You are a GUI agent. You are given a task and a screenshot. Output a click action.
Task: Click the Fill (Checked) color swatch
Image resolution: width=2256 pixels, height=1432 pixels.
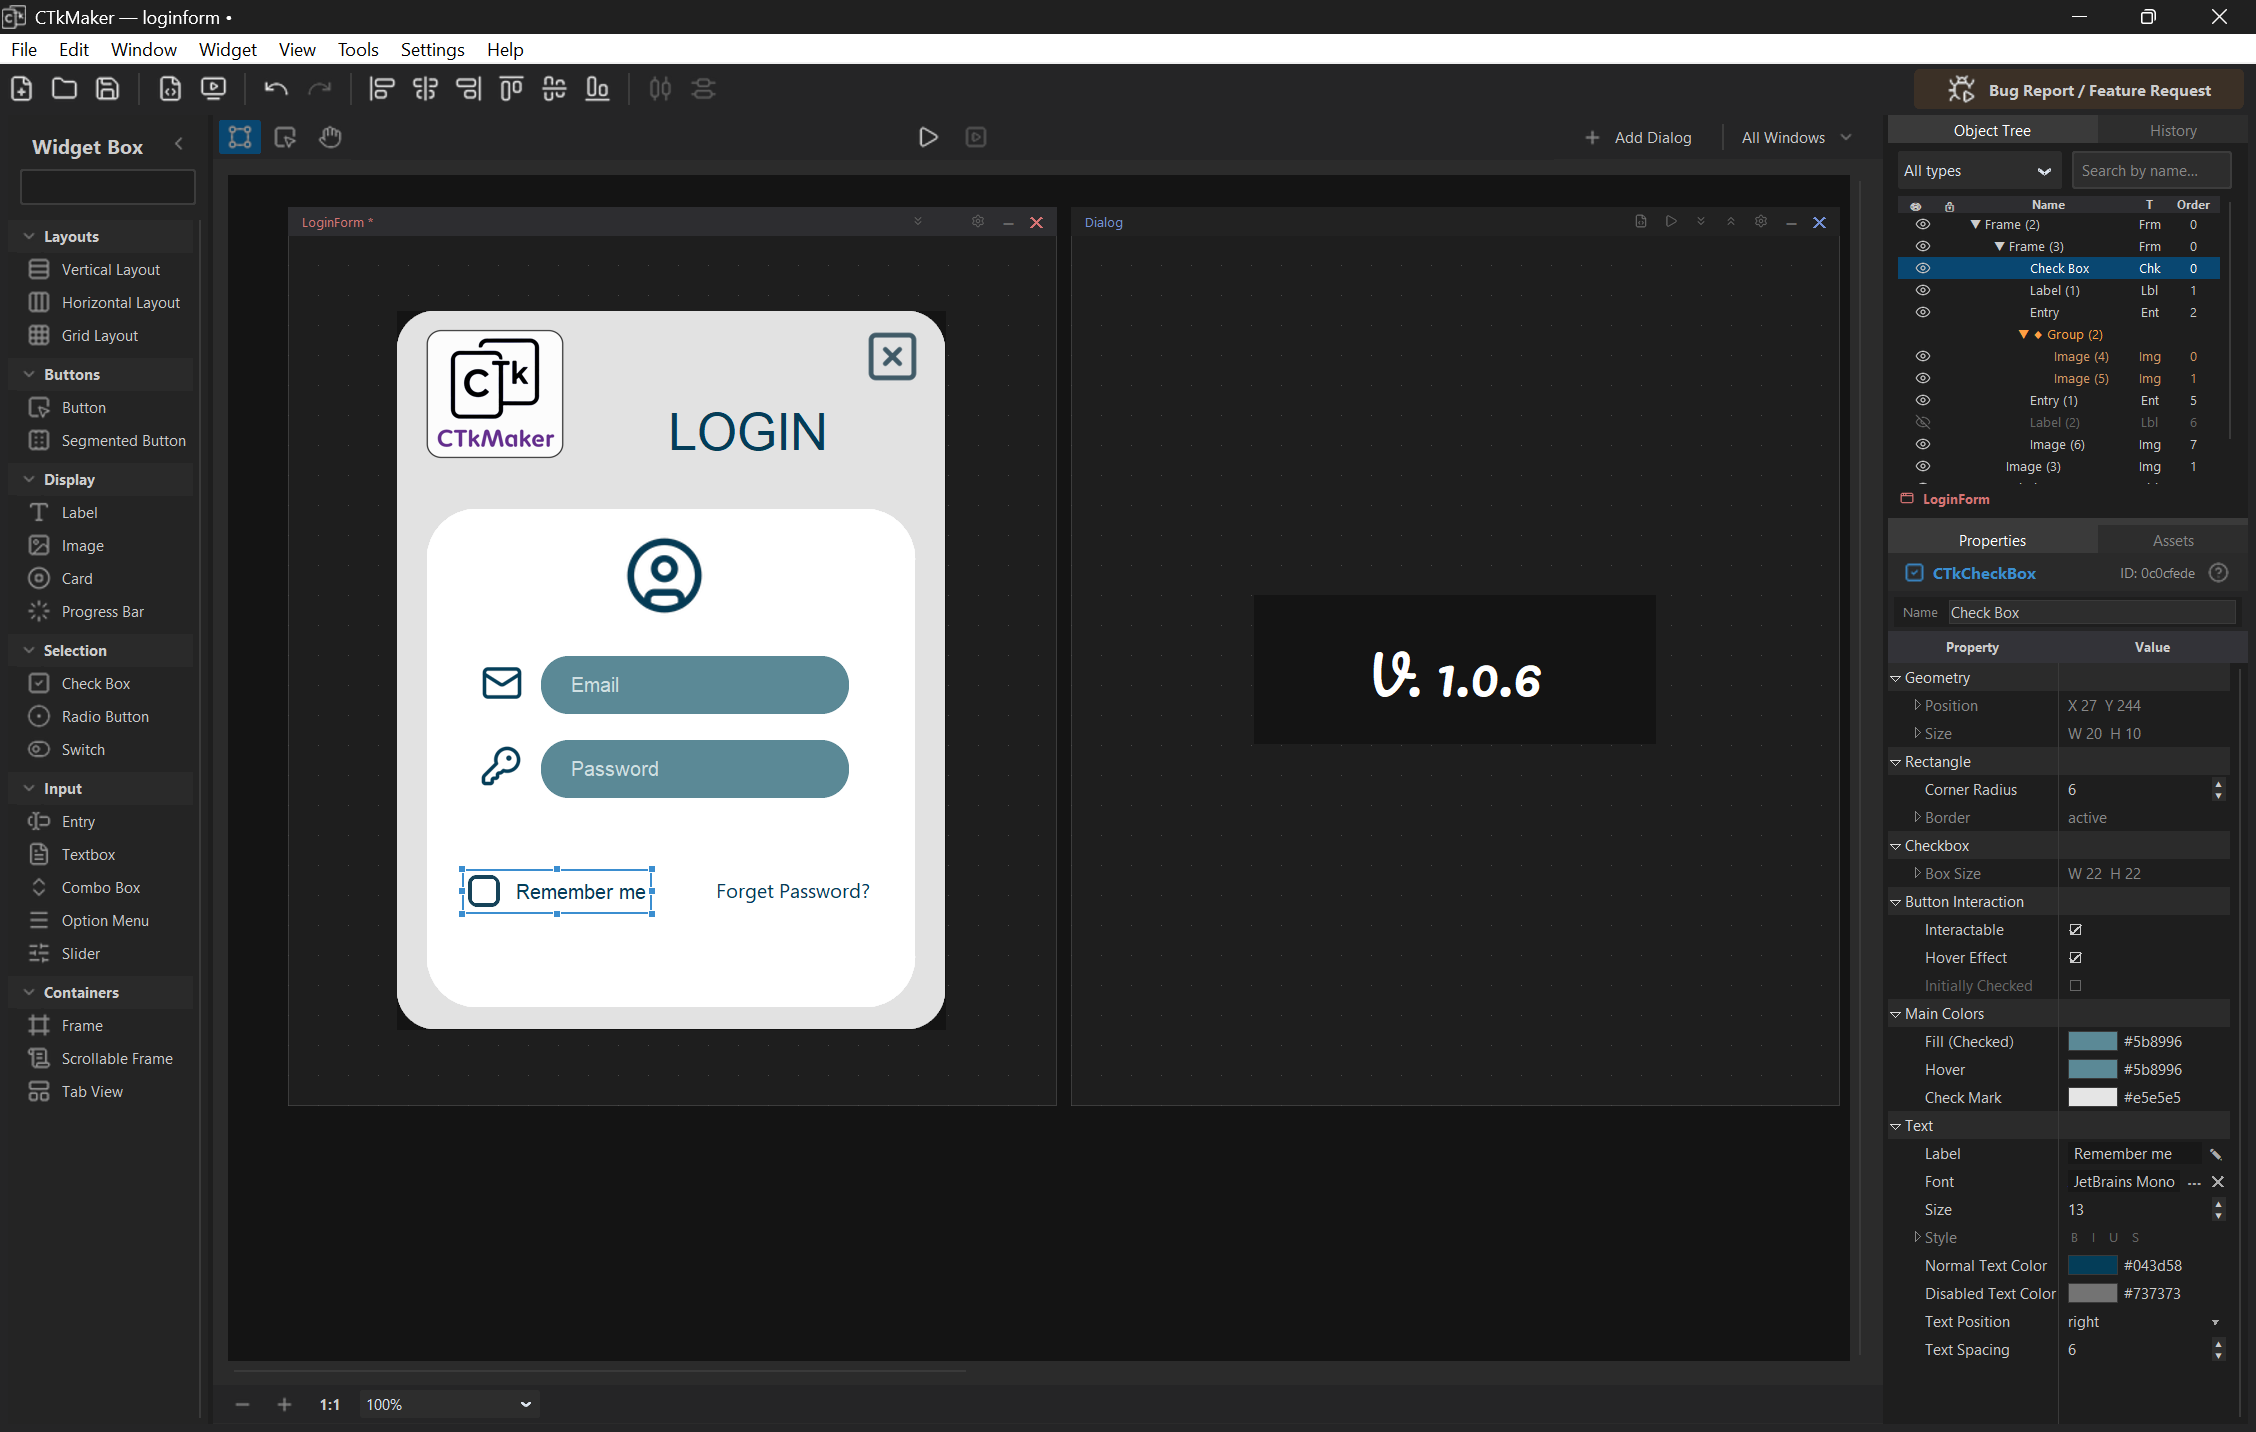[x=2092, y=1042]
